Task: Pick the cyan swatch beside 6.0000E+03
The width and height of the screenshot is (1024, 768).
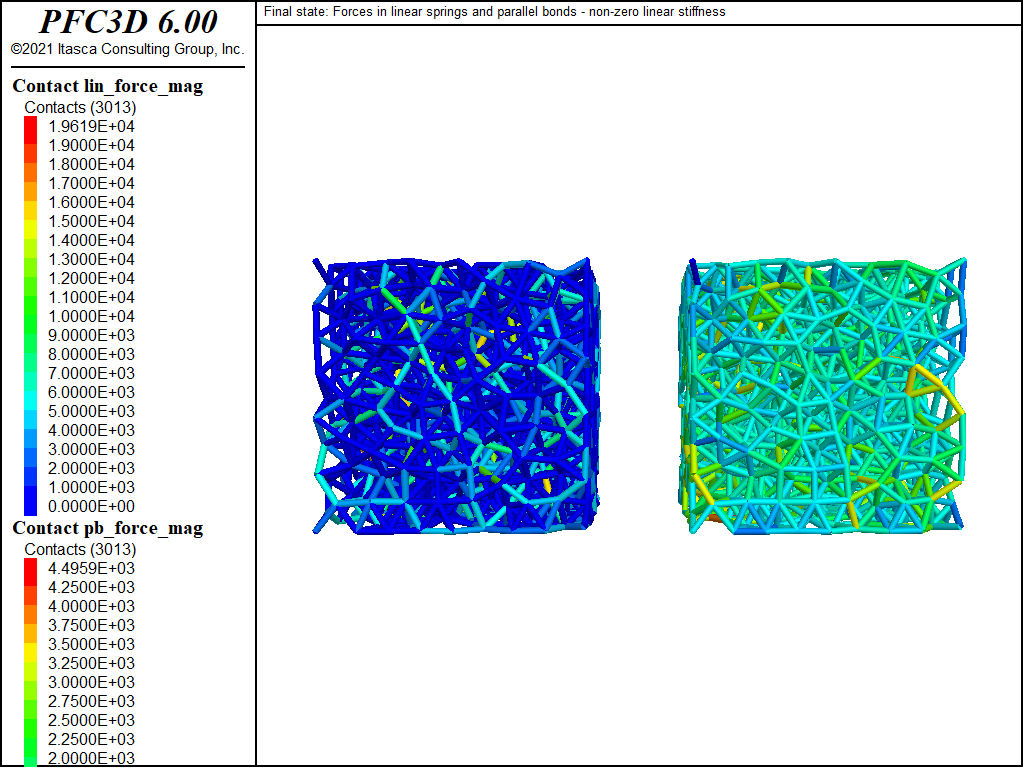Action: (30, 392)
